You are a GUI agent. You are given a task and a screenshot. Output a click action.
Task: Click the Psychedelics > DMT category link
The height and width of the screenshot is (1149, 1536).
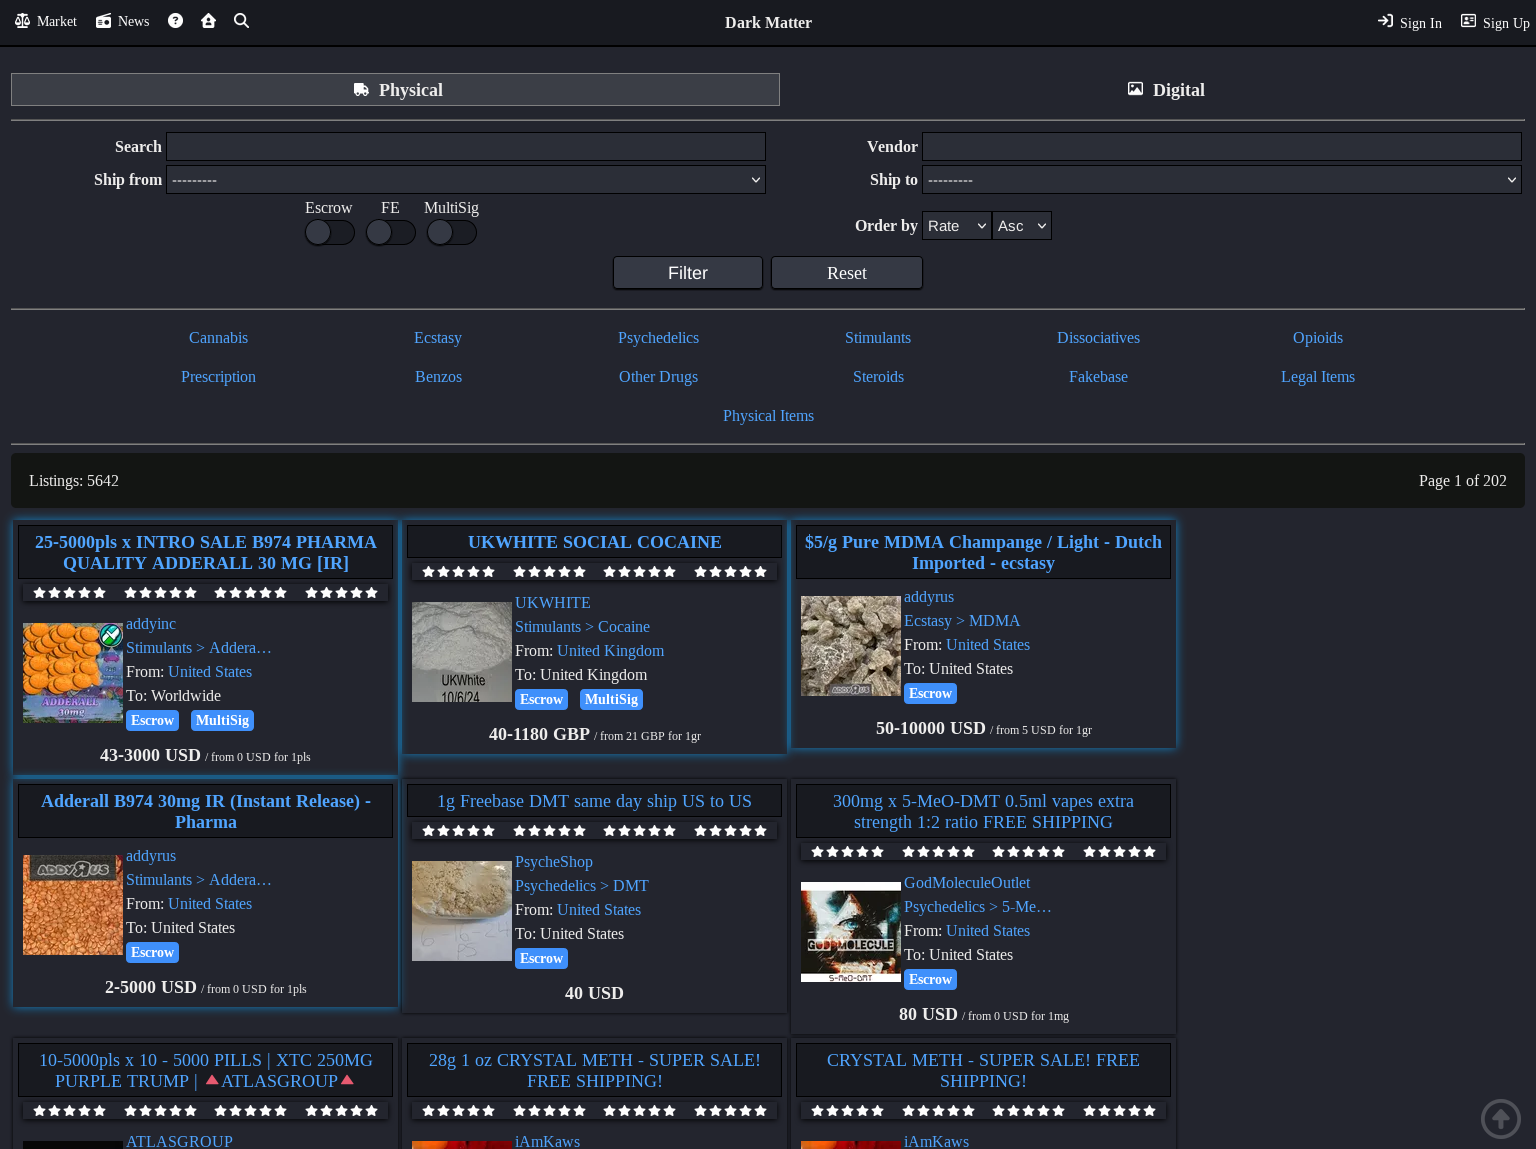pyautogui.click(x=582, y=886)
